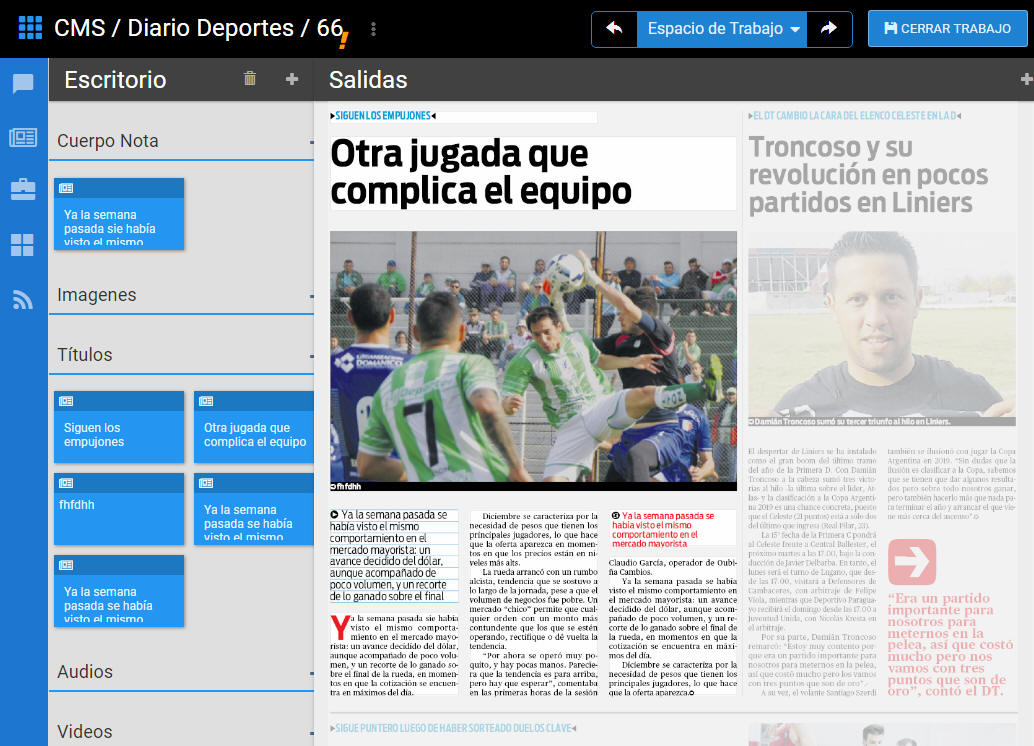Open the briefcase icon in the sidebar

click(23, 189)
